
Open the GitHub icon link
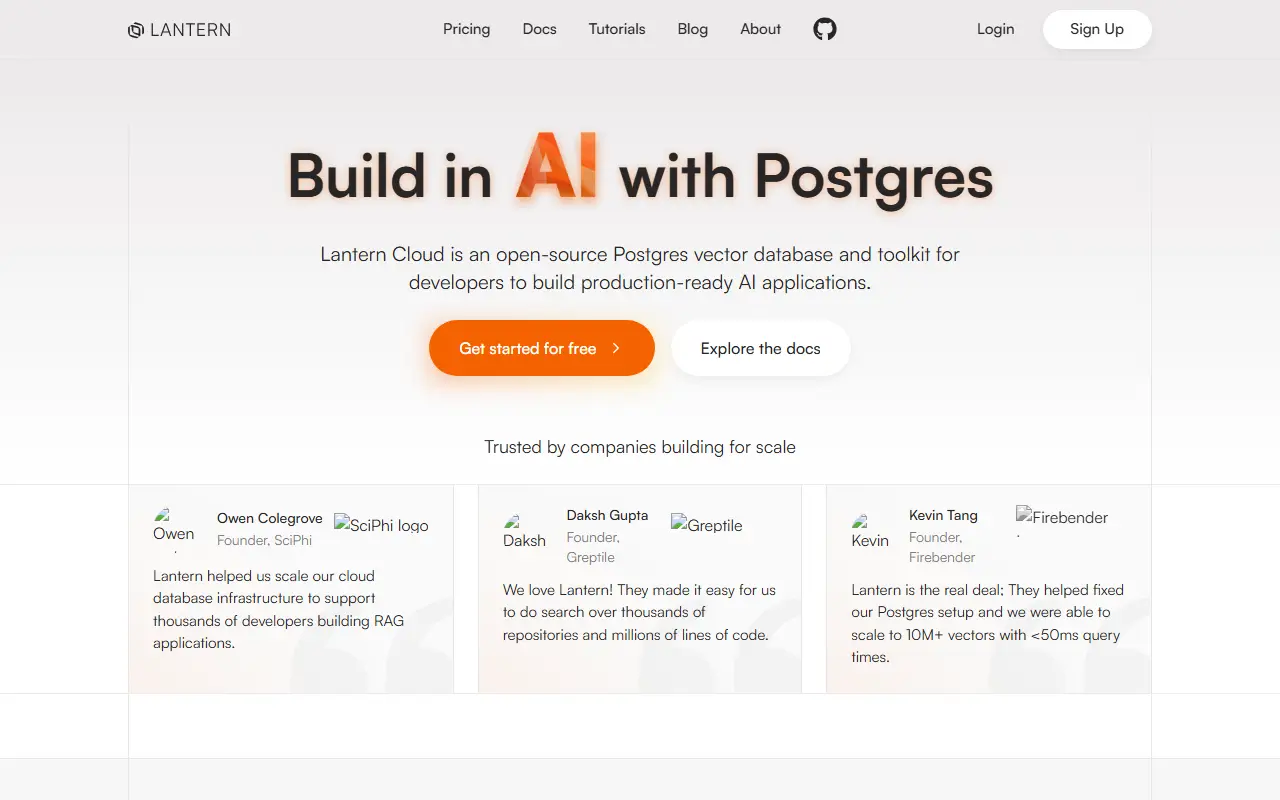coord(825,29)
